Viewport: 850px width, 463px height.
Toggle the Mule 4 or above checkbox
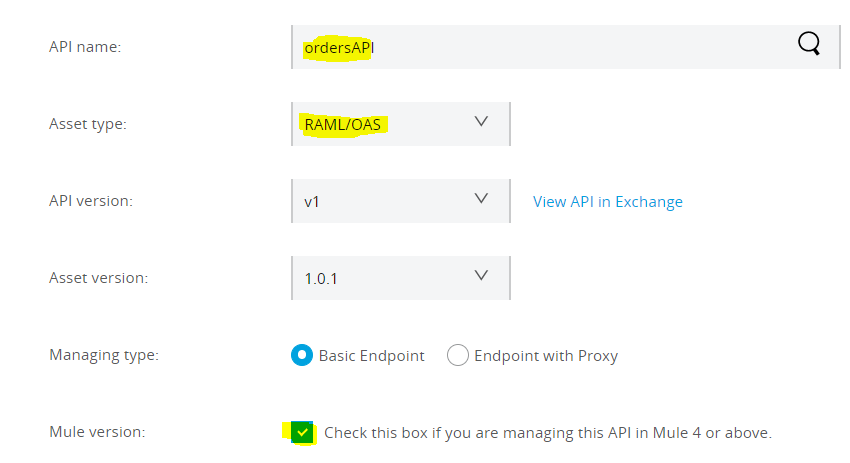point(303,433)
